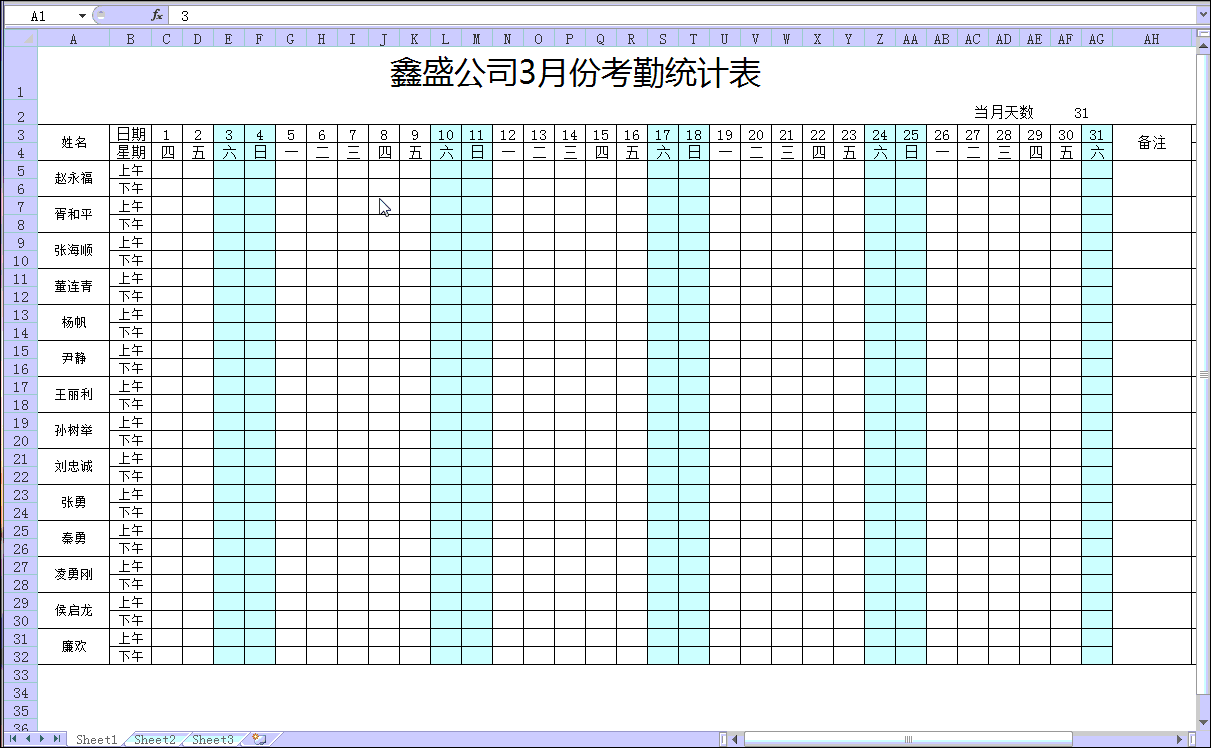Click employee name 孙树举
The width and height of the screenshot is (1211, 748).
point(73,431)
